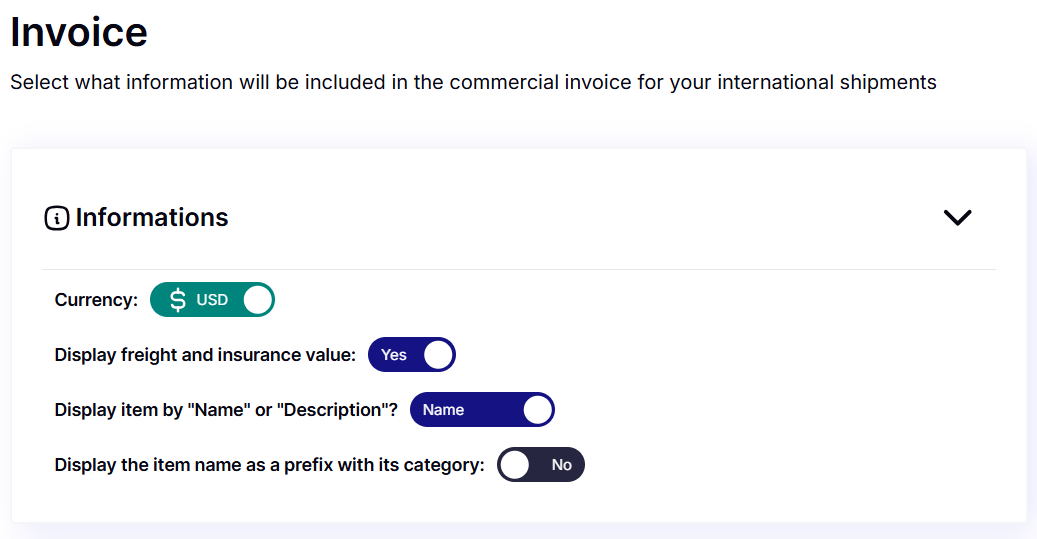1037x539 pixels.
Task: Click the 'Display the item name as a prefix' label
Action: (x=269, y=464)
